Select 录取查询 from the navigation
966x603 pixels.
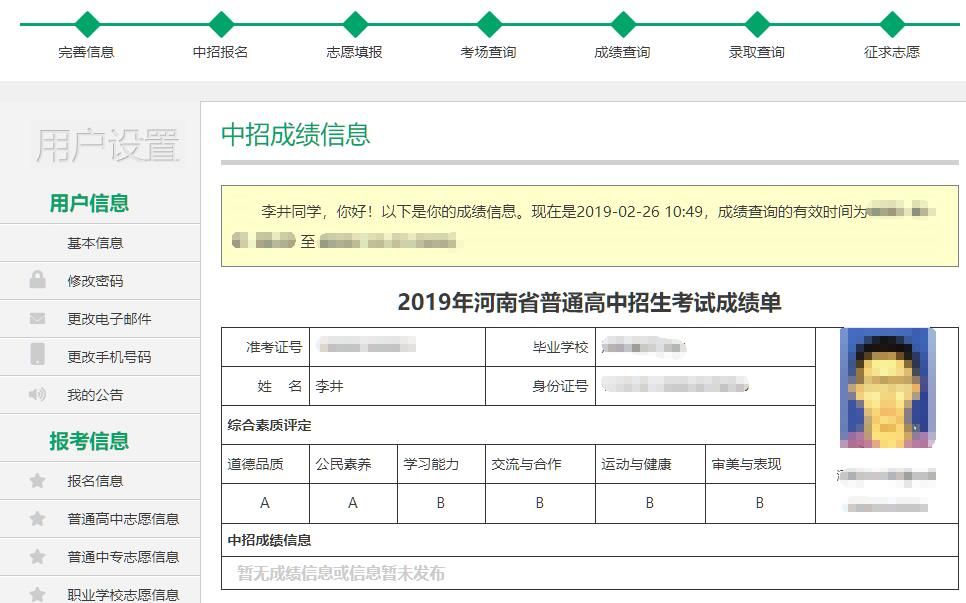(x=757, y=53)
